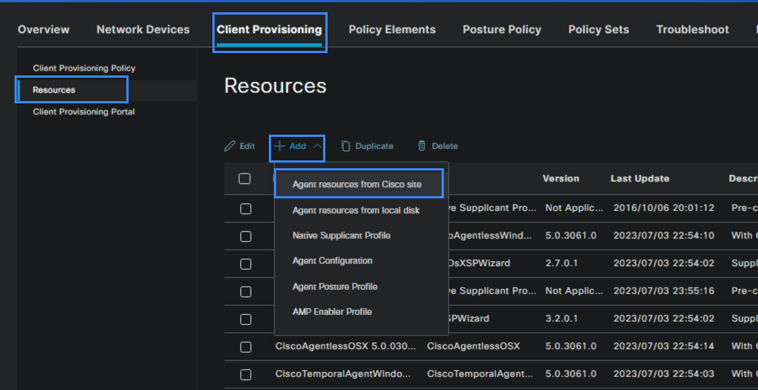The image size is (758, 390).
Task: Click the 2023/07/03 22:54:03 date cell
Action: pos(664,374)
